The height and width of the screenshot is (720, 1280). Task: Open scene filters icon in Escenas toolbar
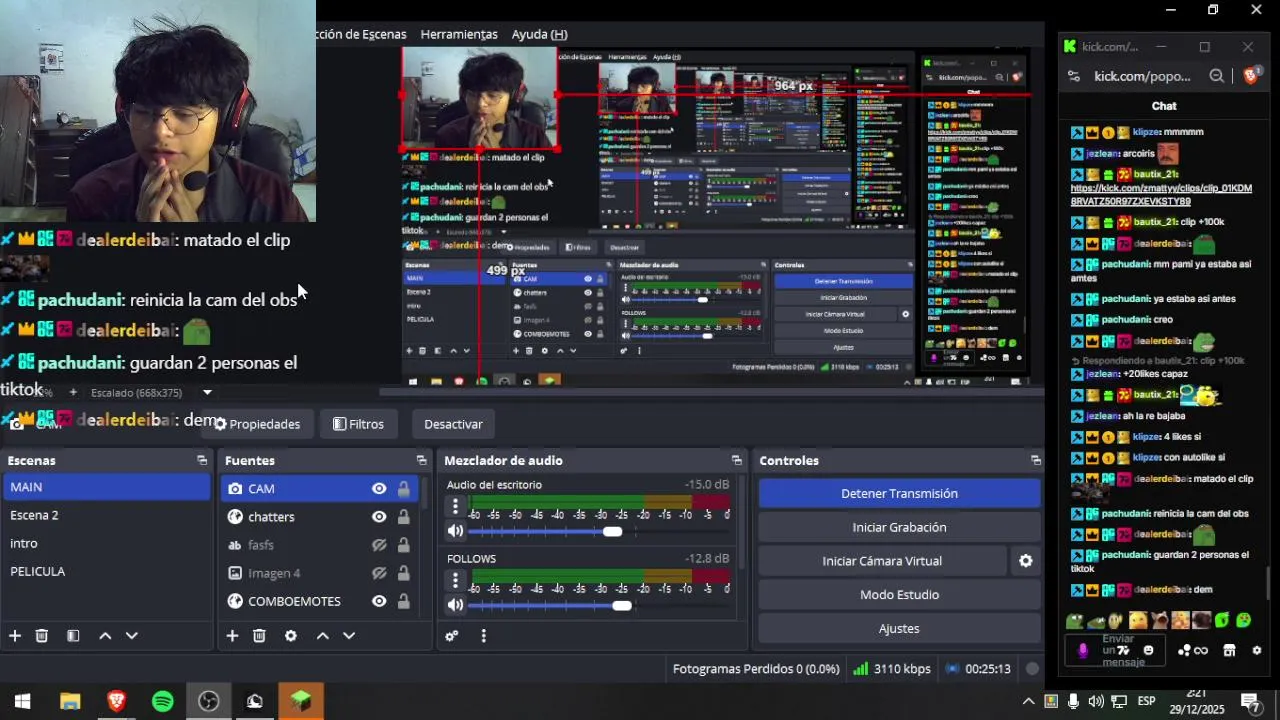tap(73, 636)
